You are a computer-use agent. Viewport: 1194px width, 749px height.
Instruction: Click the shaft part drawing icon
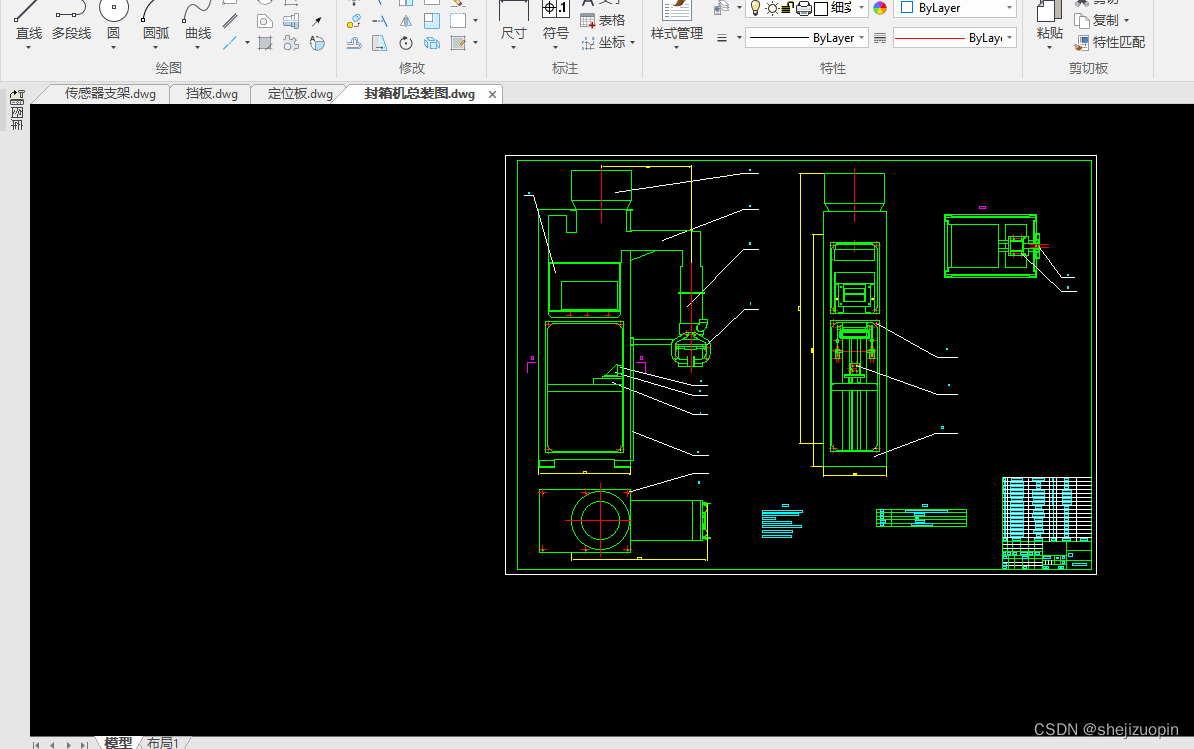(291, 21)
